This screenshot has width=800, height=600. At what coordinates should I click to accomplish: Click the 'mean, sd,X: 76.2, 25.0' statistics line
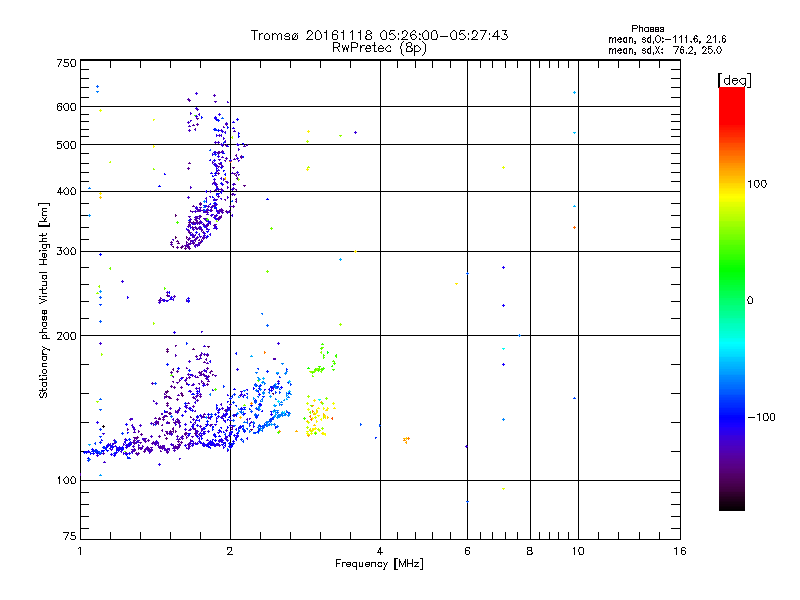click(665, 50)
